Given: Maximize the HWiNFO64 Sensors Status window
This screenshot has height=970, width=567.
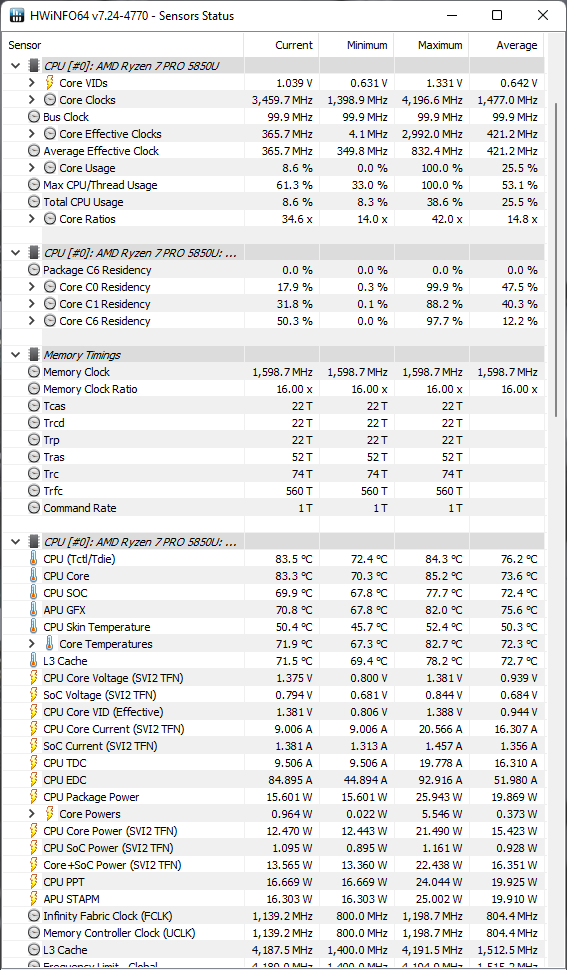Looking at the screenshot, I should (x=497, y=15).
